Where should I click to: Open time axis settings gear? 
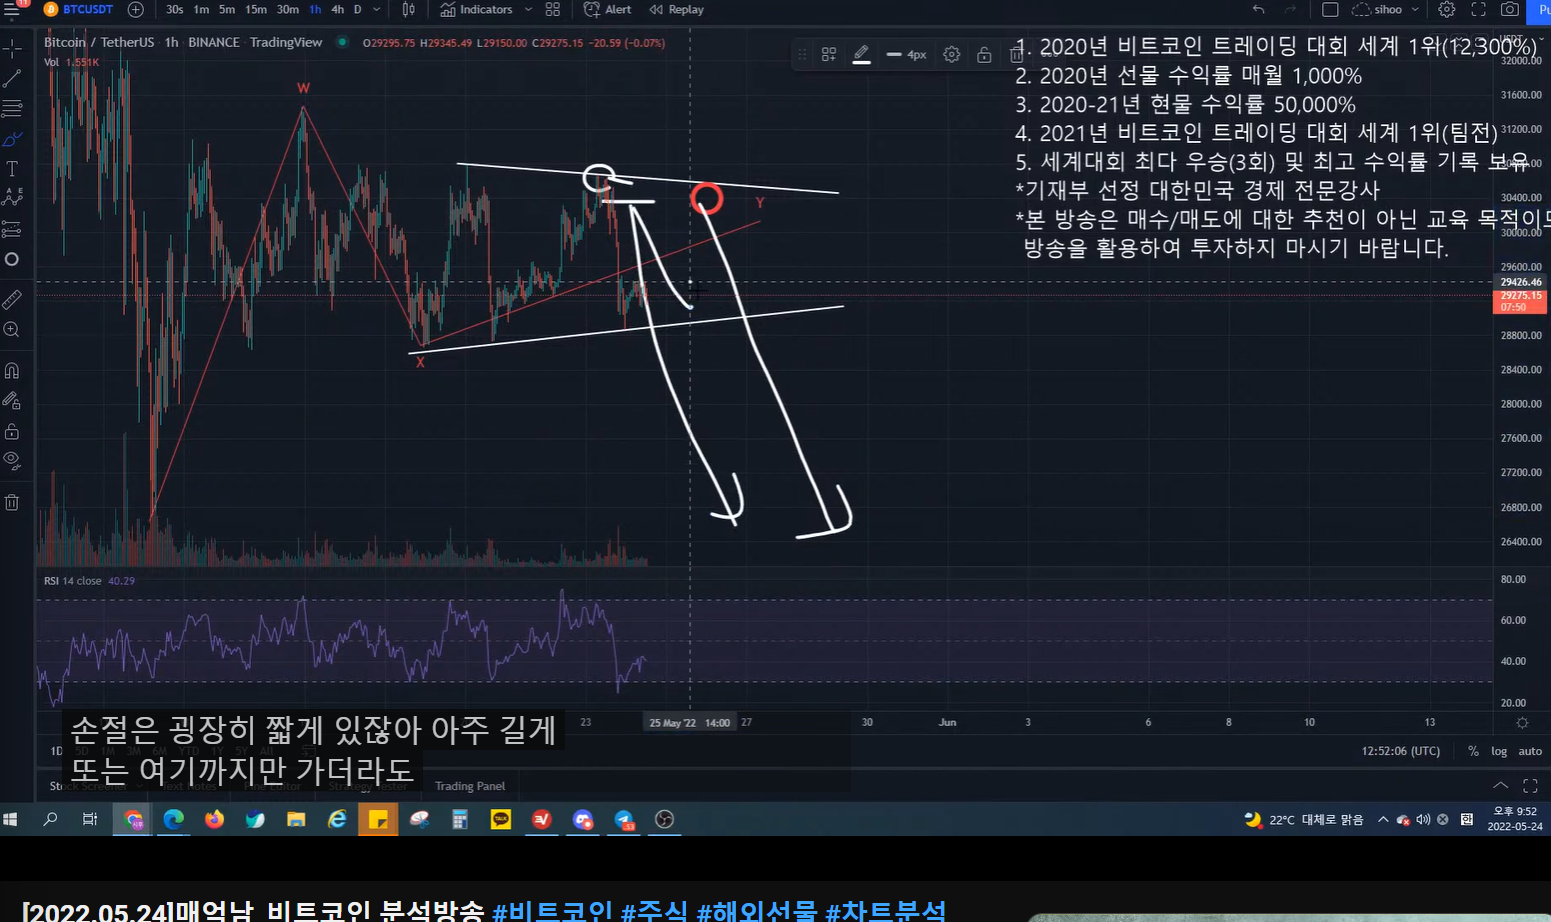click(1522, 722)
